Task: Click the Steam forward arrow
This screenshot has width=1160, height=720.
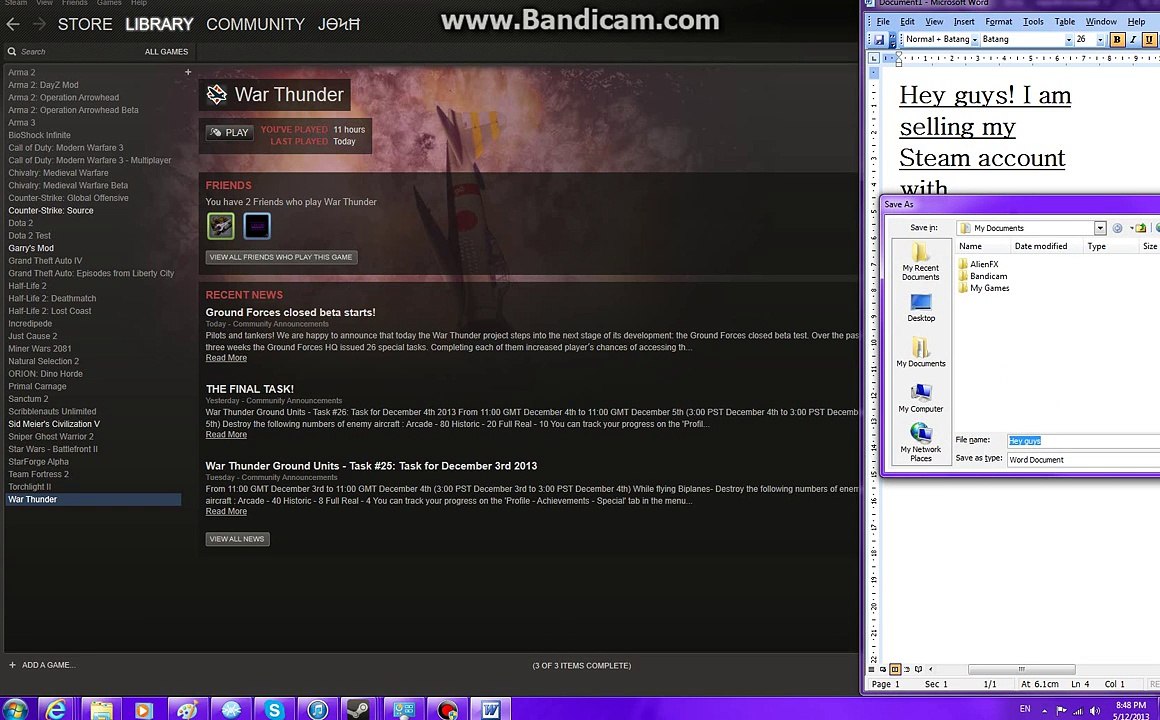Action: coord(39,24)
